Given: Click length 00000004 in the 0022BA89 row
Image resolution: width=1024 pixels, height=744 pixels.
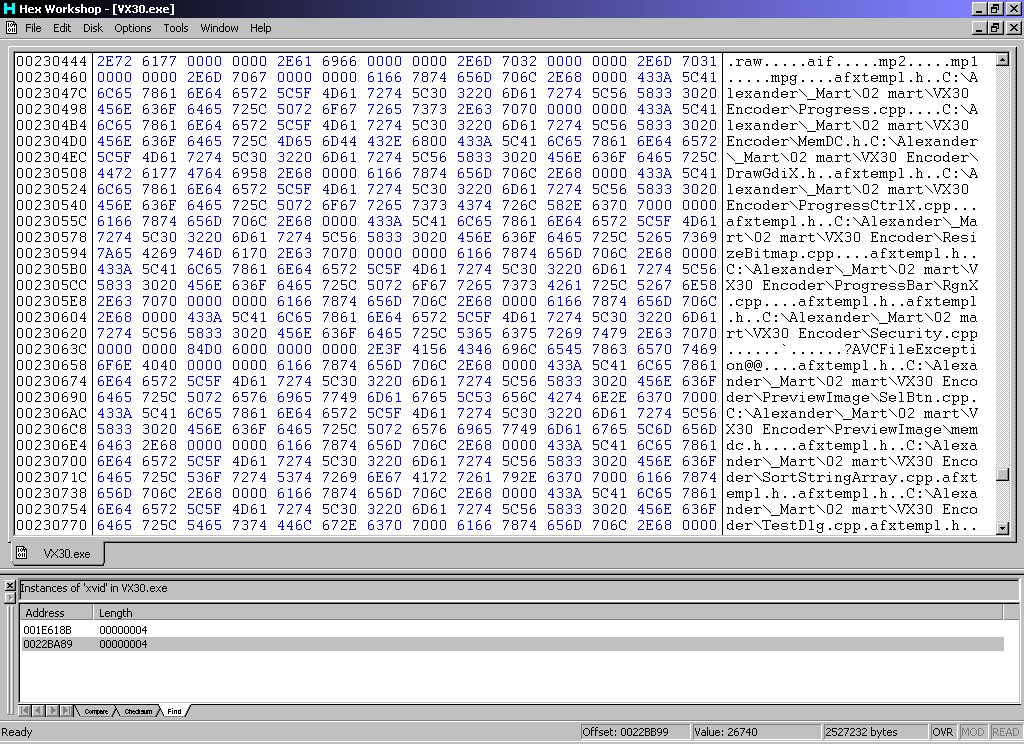Looking at the screenshot, I should [x=123, y=644].
